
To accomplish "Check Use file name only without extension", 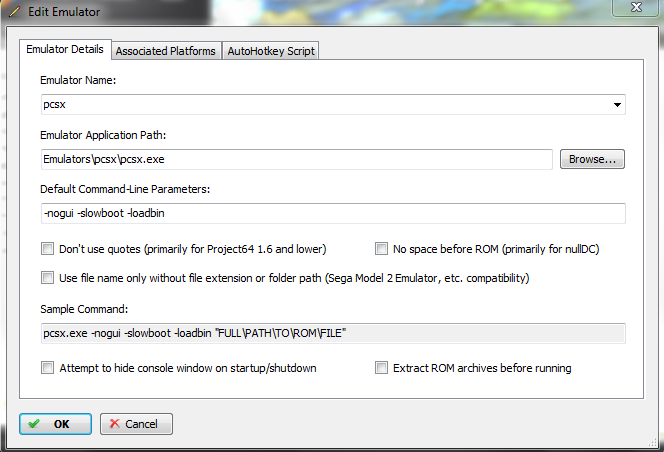I will pos(47,278).
